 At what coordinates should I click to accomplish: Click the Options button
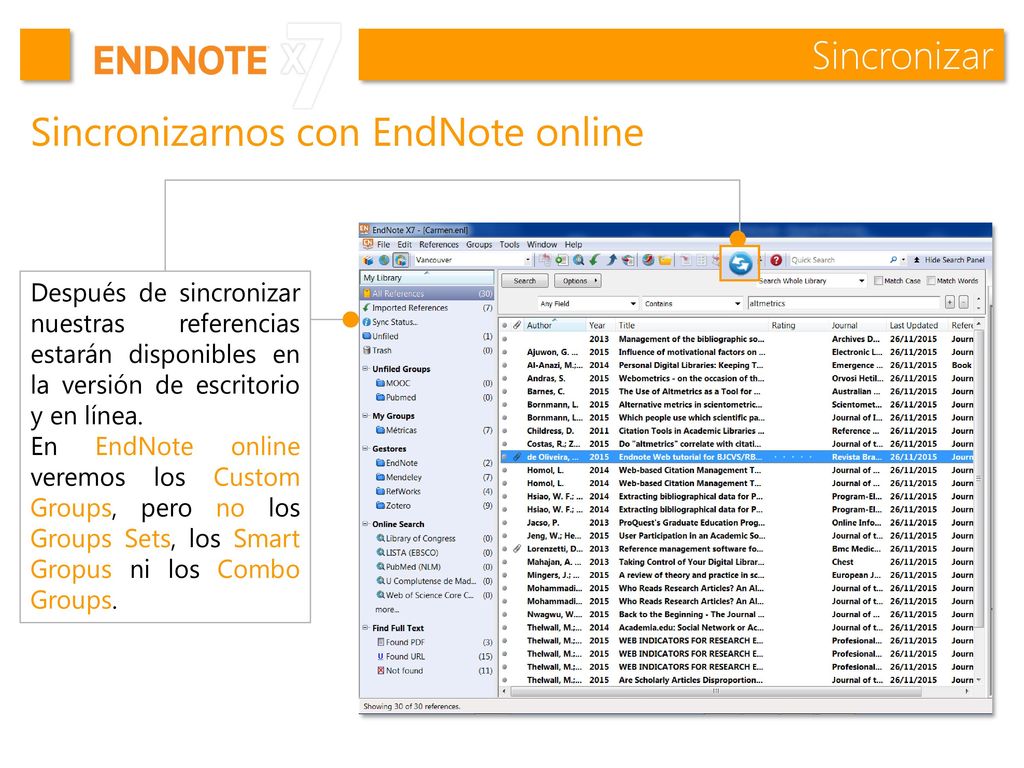click(x=577, y=281)
